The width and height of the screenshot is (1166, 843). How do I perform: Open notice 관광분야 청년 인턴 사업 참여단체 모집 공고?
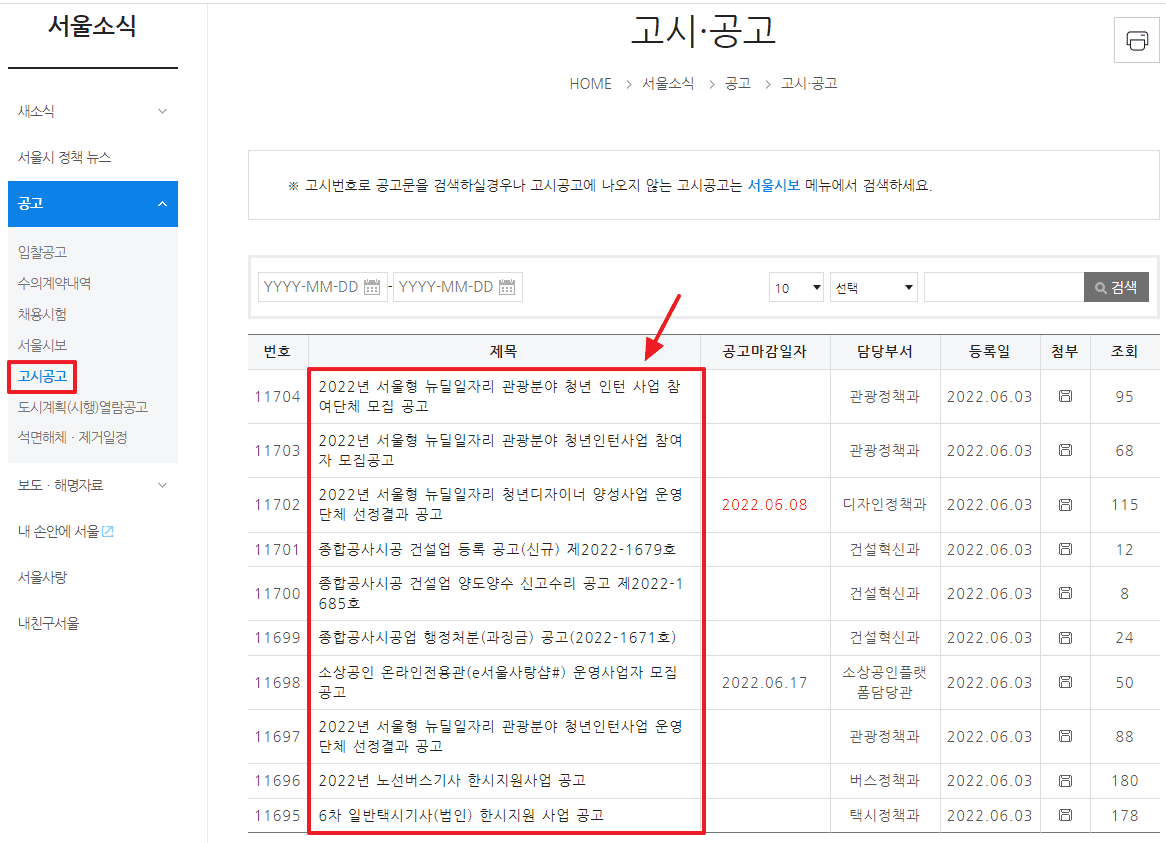(x=500, y=396)
